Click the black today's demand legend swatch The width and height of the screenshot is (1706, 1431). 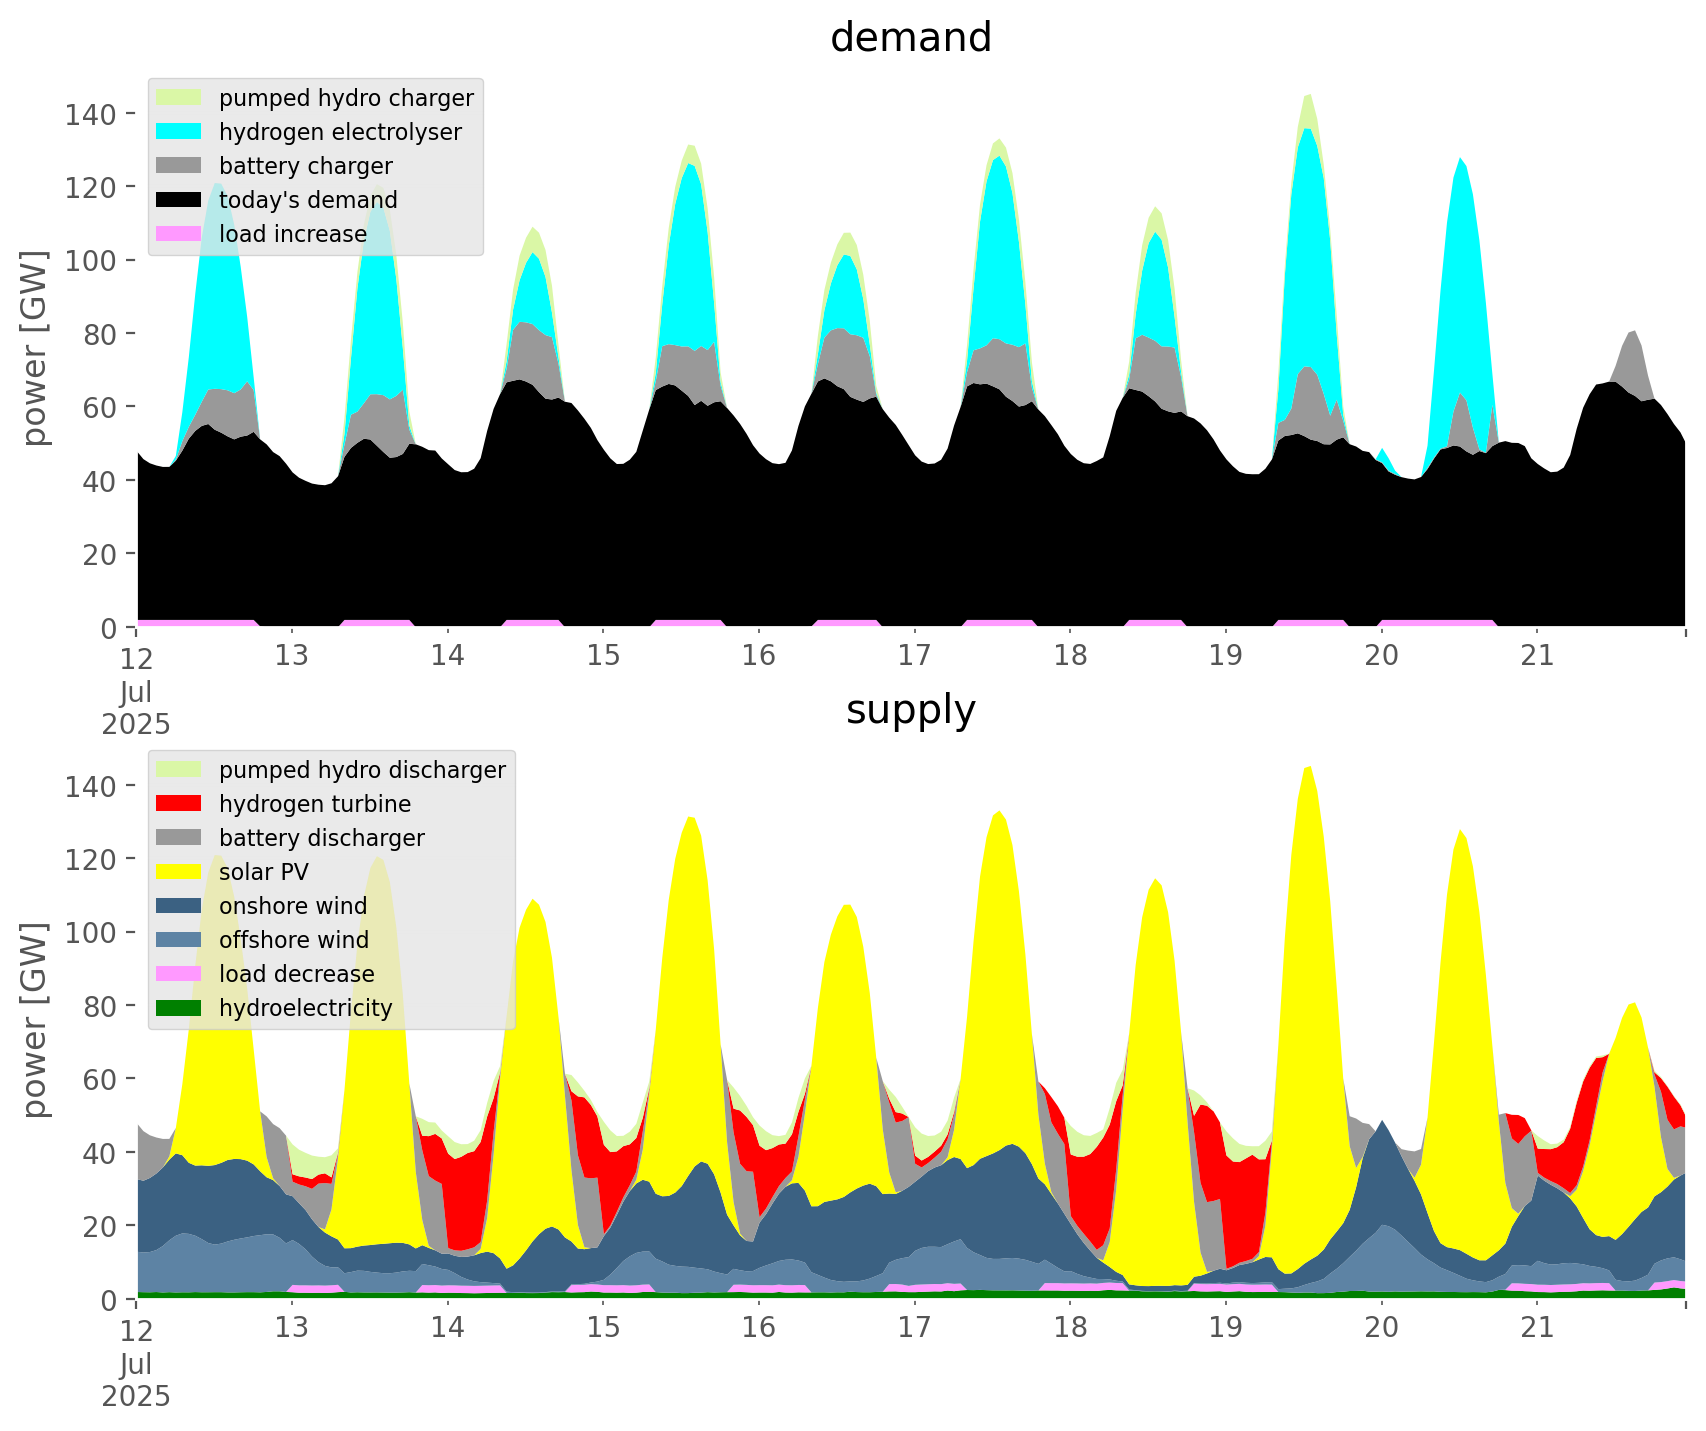[179, 200]
